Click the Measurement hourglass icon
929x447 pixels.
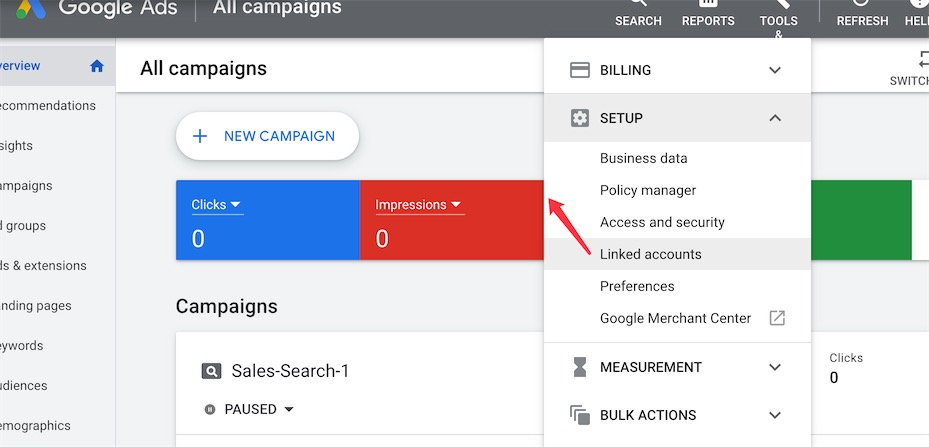pos(579,367)
